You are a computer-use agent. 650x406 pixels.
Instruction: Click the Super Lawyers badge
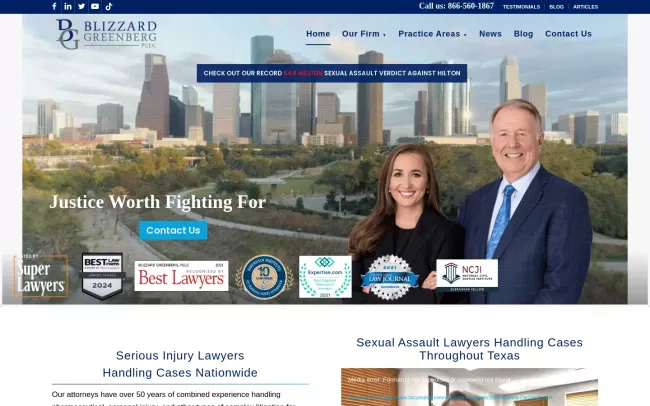tap(41, 275)
